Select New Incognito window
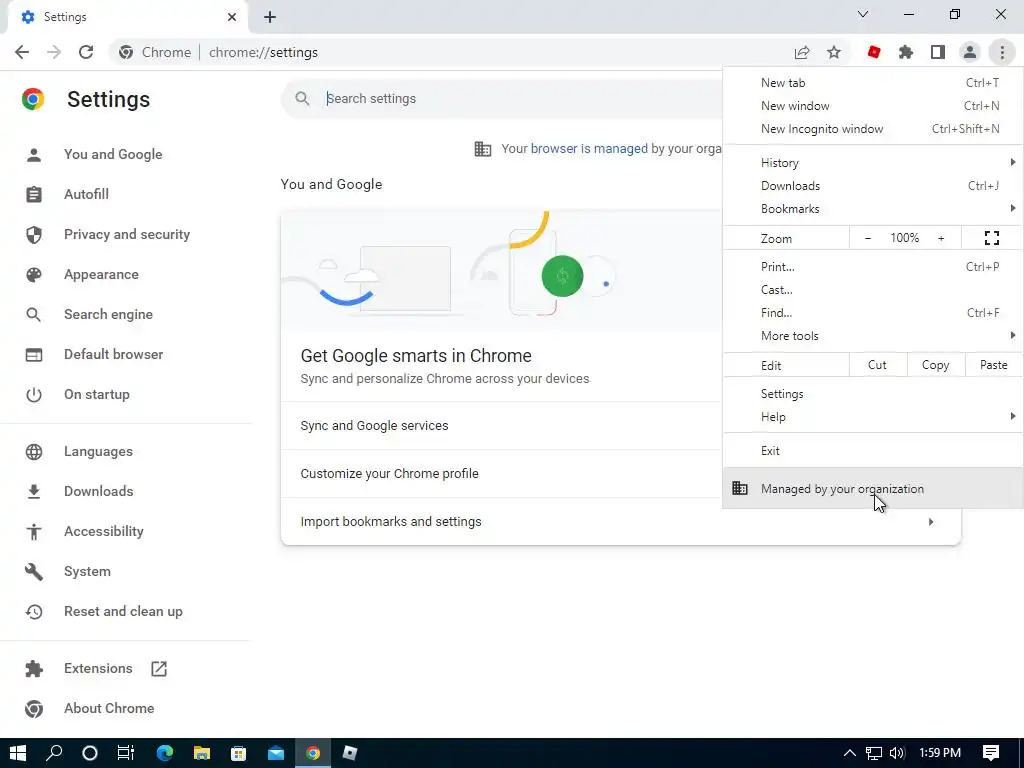Image resolution: width=1024 pixels, height=768 pixels. click(873, 129)
